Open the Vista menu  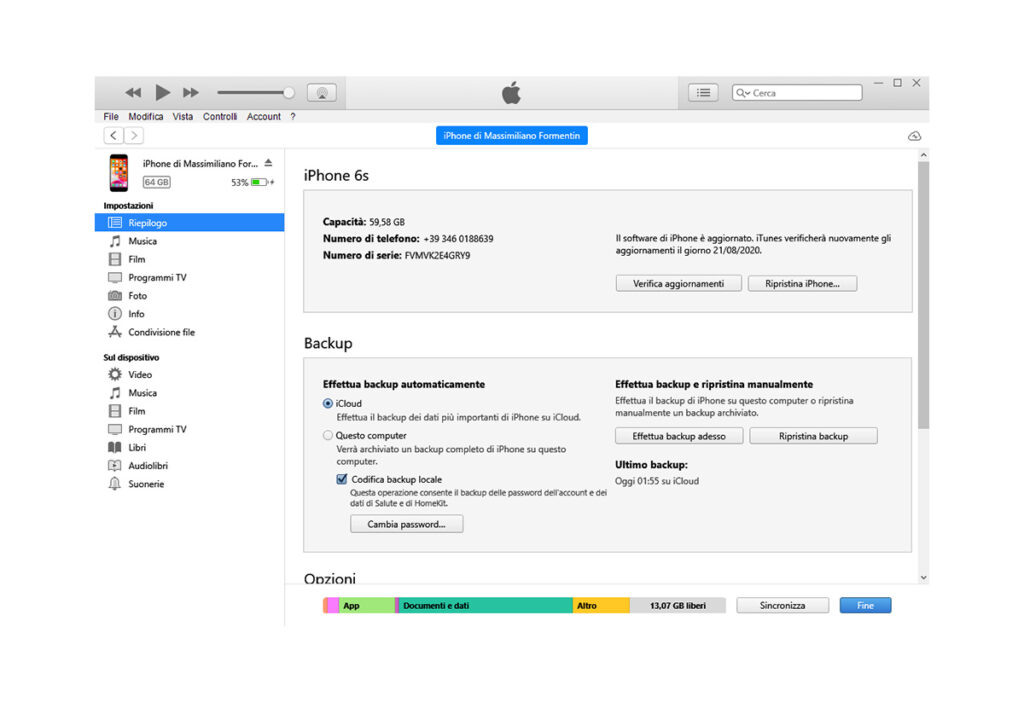[183, 116]
